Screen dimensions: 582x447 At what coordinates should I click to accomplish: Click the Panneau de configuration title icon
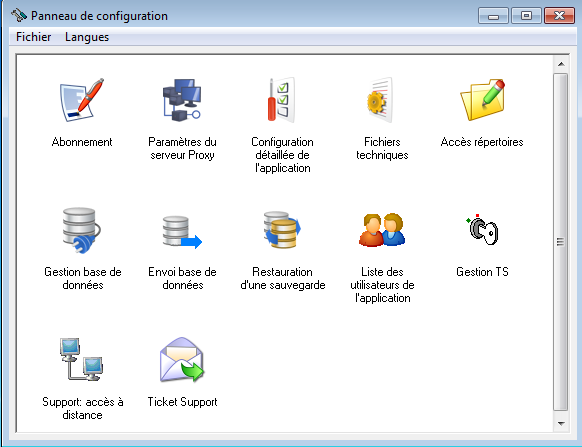[19, 15]
